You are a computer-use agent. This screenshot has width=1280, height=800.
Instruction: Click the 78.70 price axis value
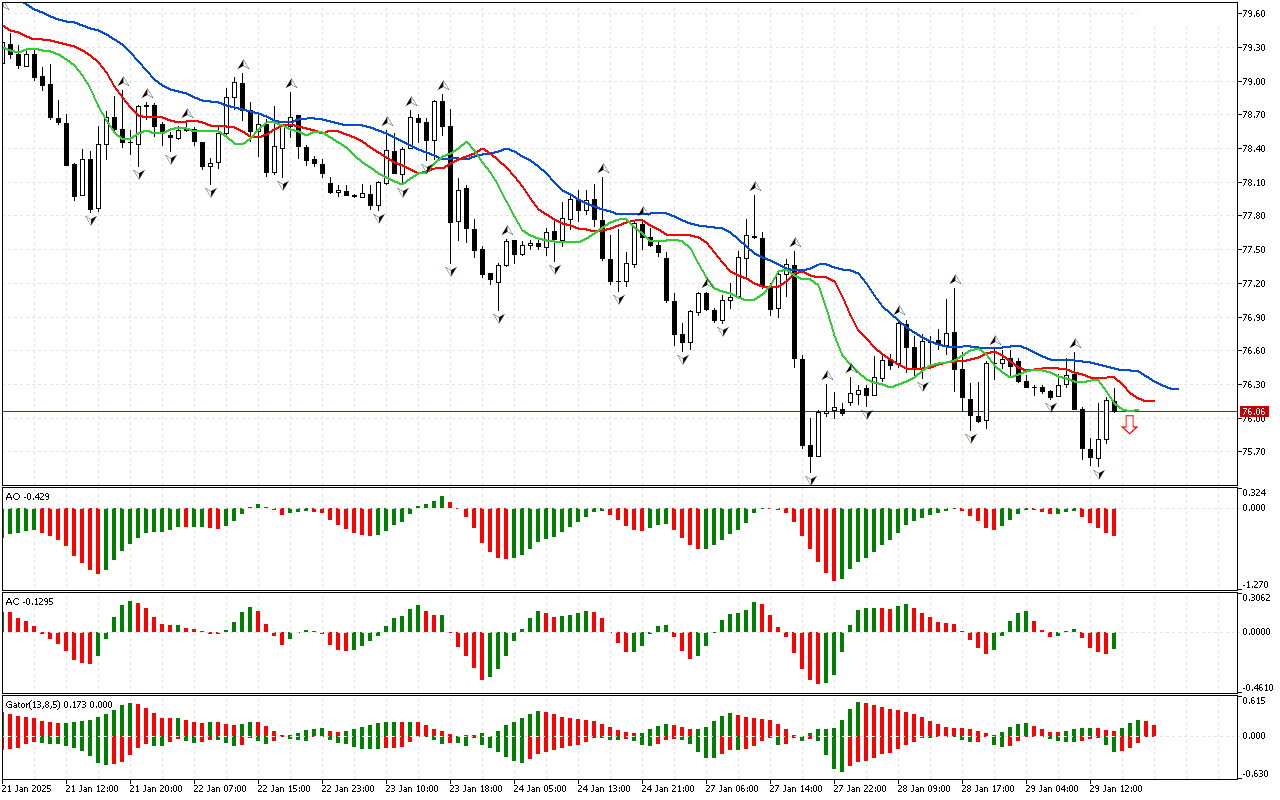tap(1254, 116)
